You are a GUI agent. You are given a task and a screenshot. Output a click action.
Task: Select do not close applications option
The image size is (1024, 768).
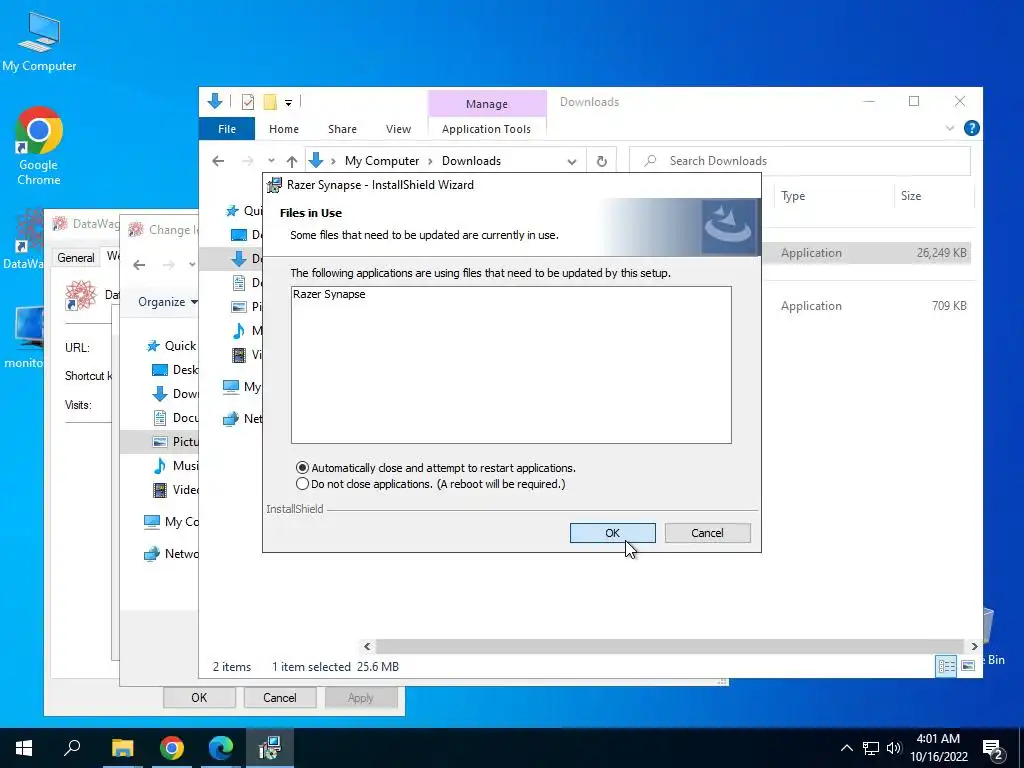point(430,484)
